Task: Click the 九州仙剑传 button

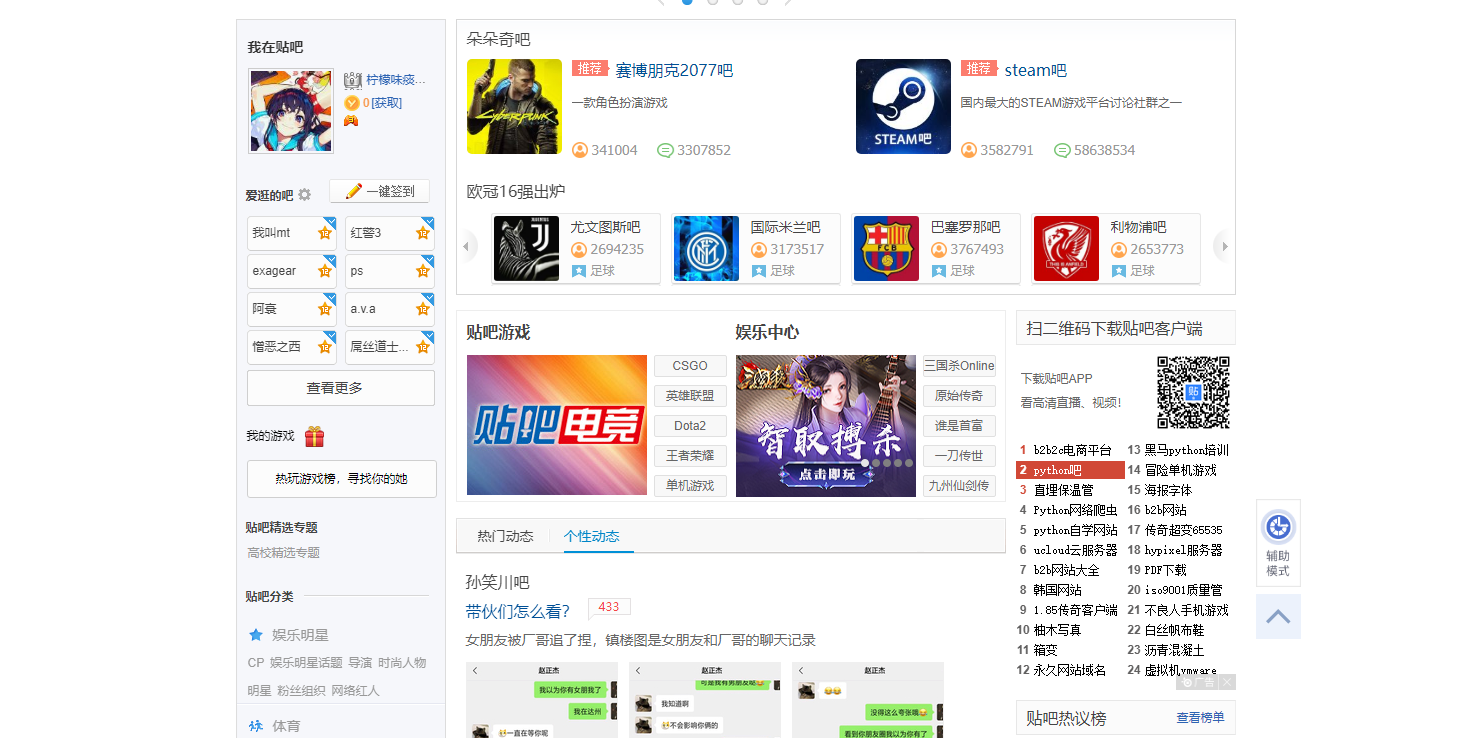Action: pyautogui.click(x=959, y=486)
